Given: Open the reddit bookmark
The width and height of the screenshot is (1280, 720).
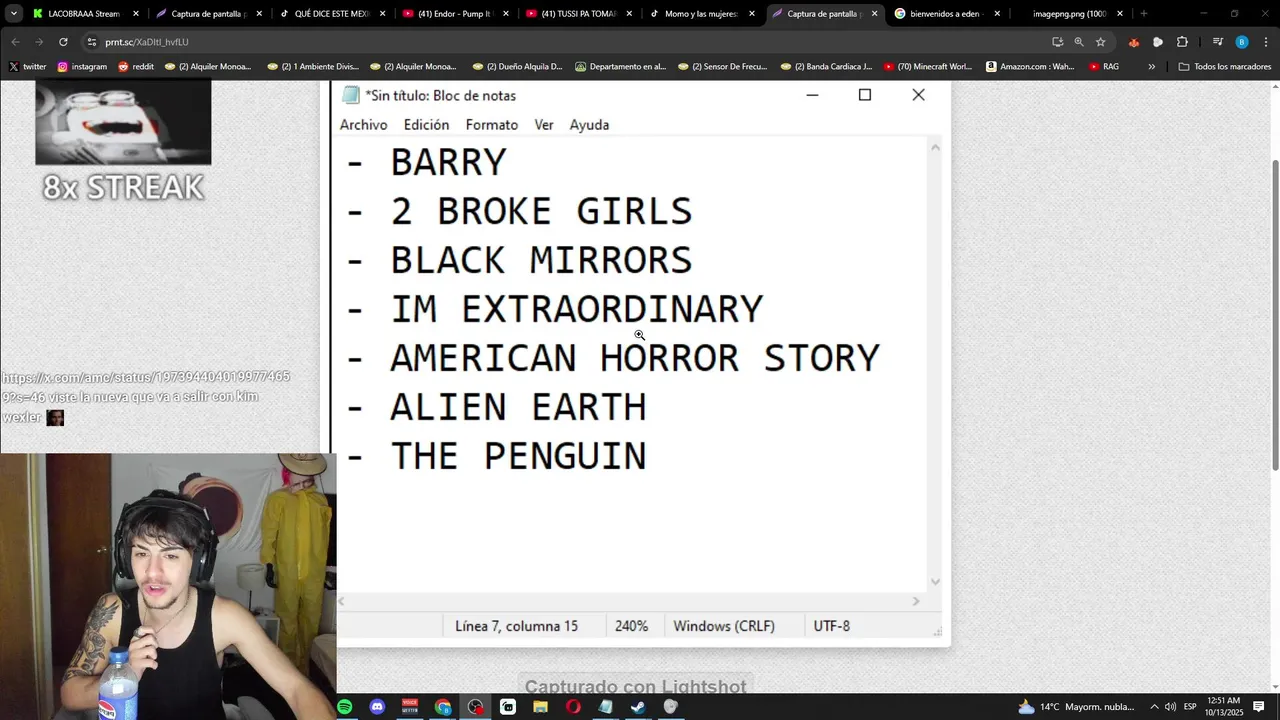Looking at the screenshot, I should [136, 67].
